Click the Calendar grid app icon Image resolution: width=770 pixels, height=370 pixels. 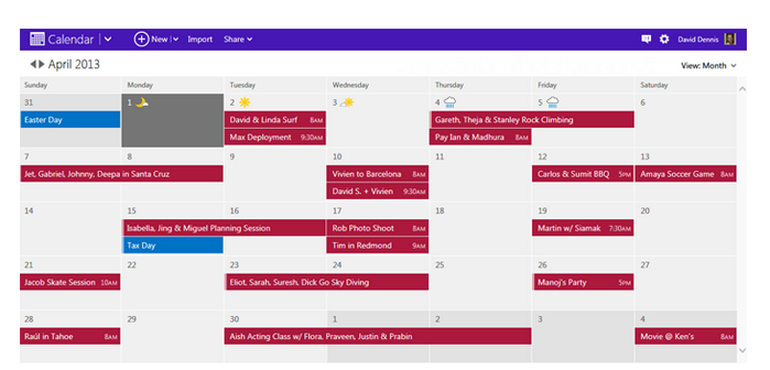[37, 39]
